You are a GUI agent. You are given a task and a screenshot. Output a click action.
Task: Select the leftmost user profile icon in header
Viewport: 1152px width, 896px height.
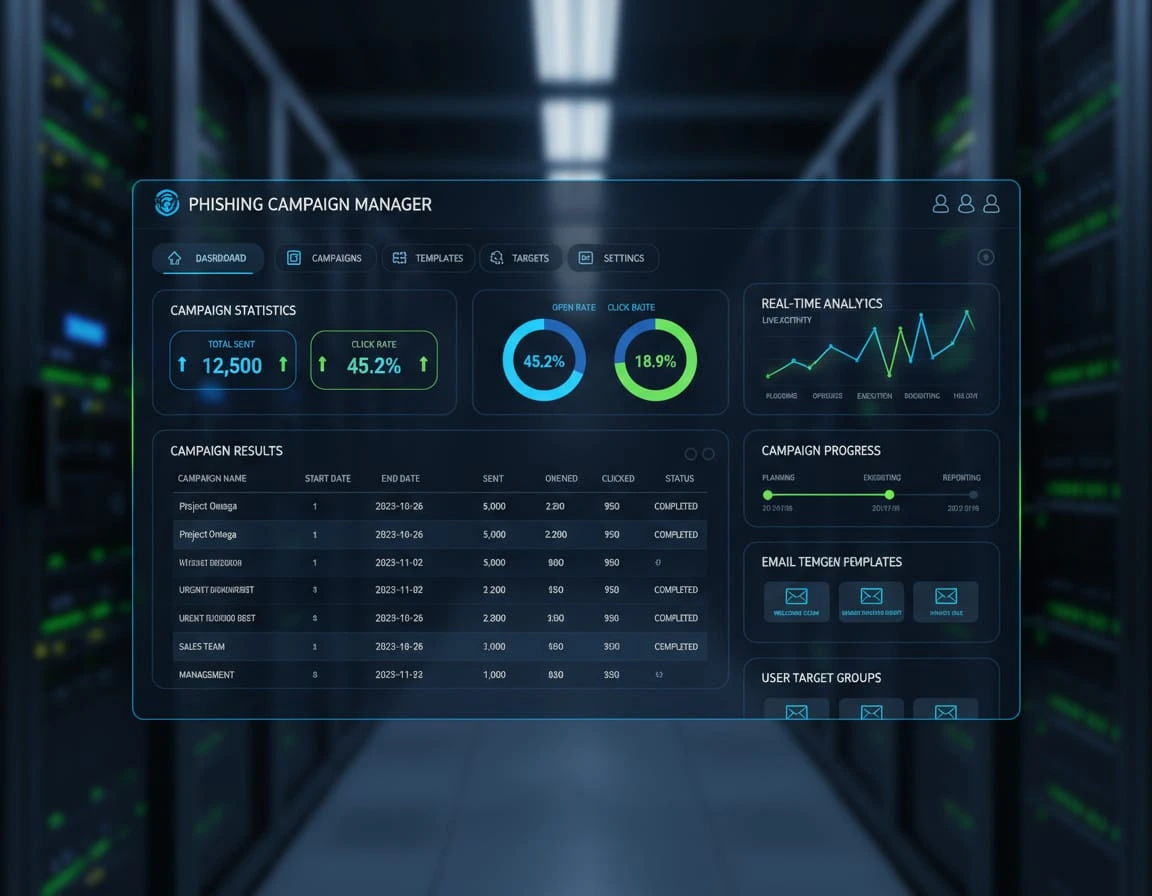point(940,203)
